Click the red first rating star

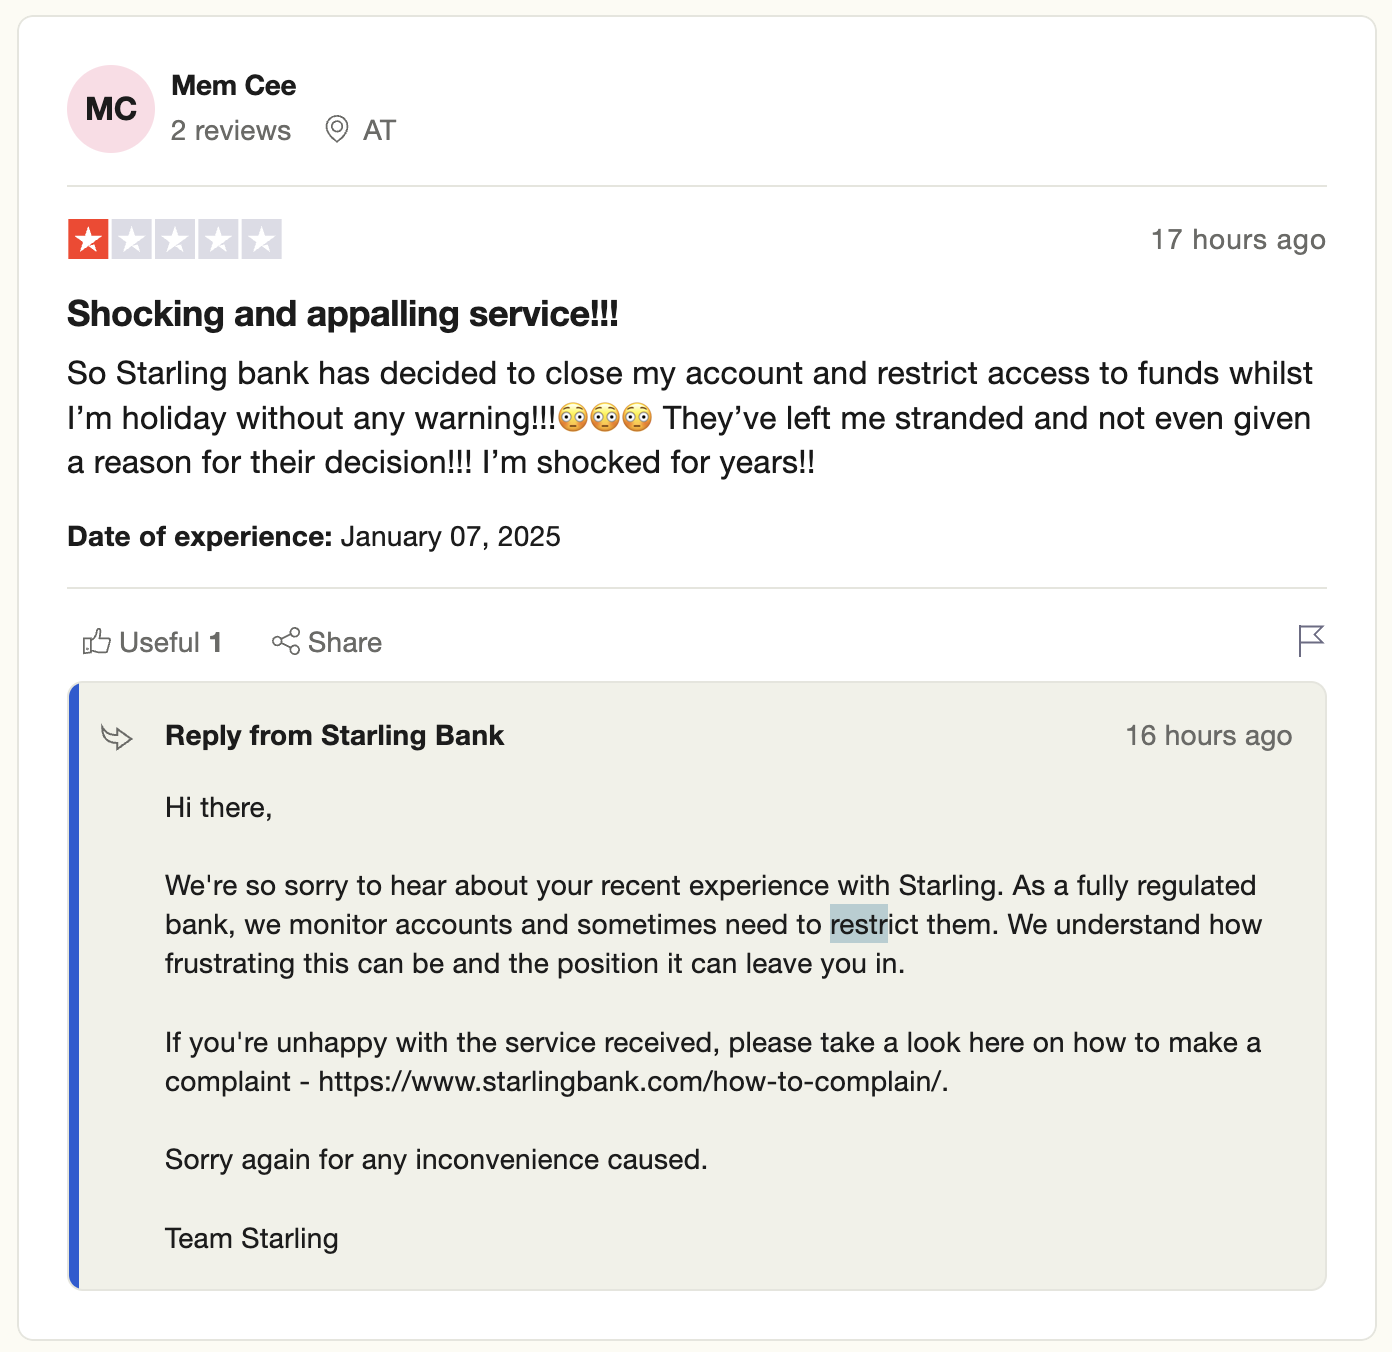pos(88,239)
